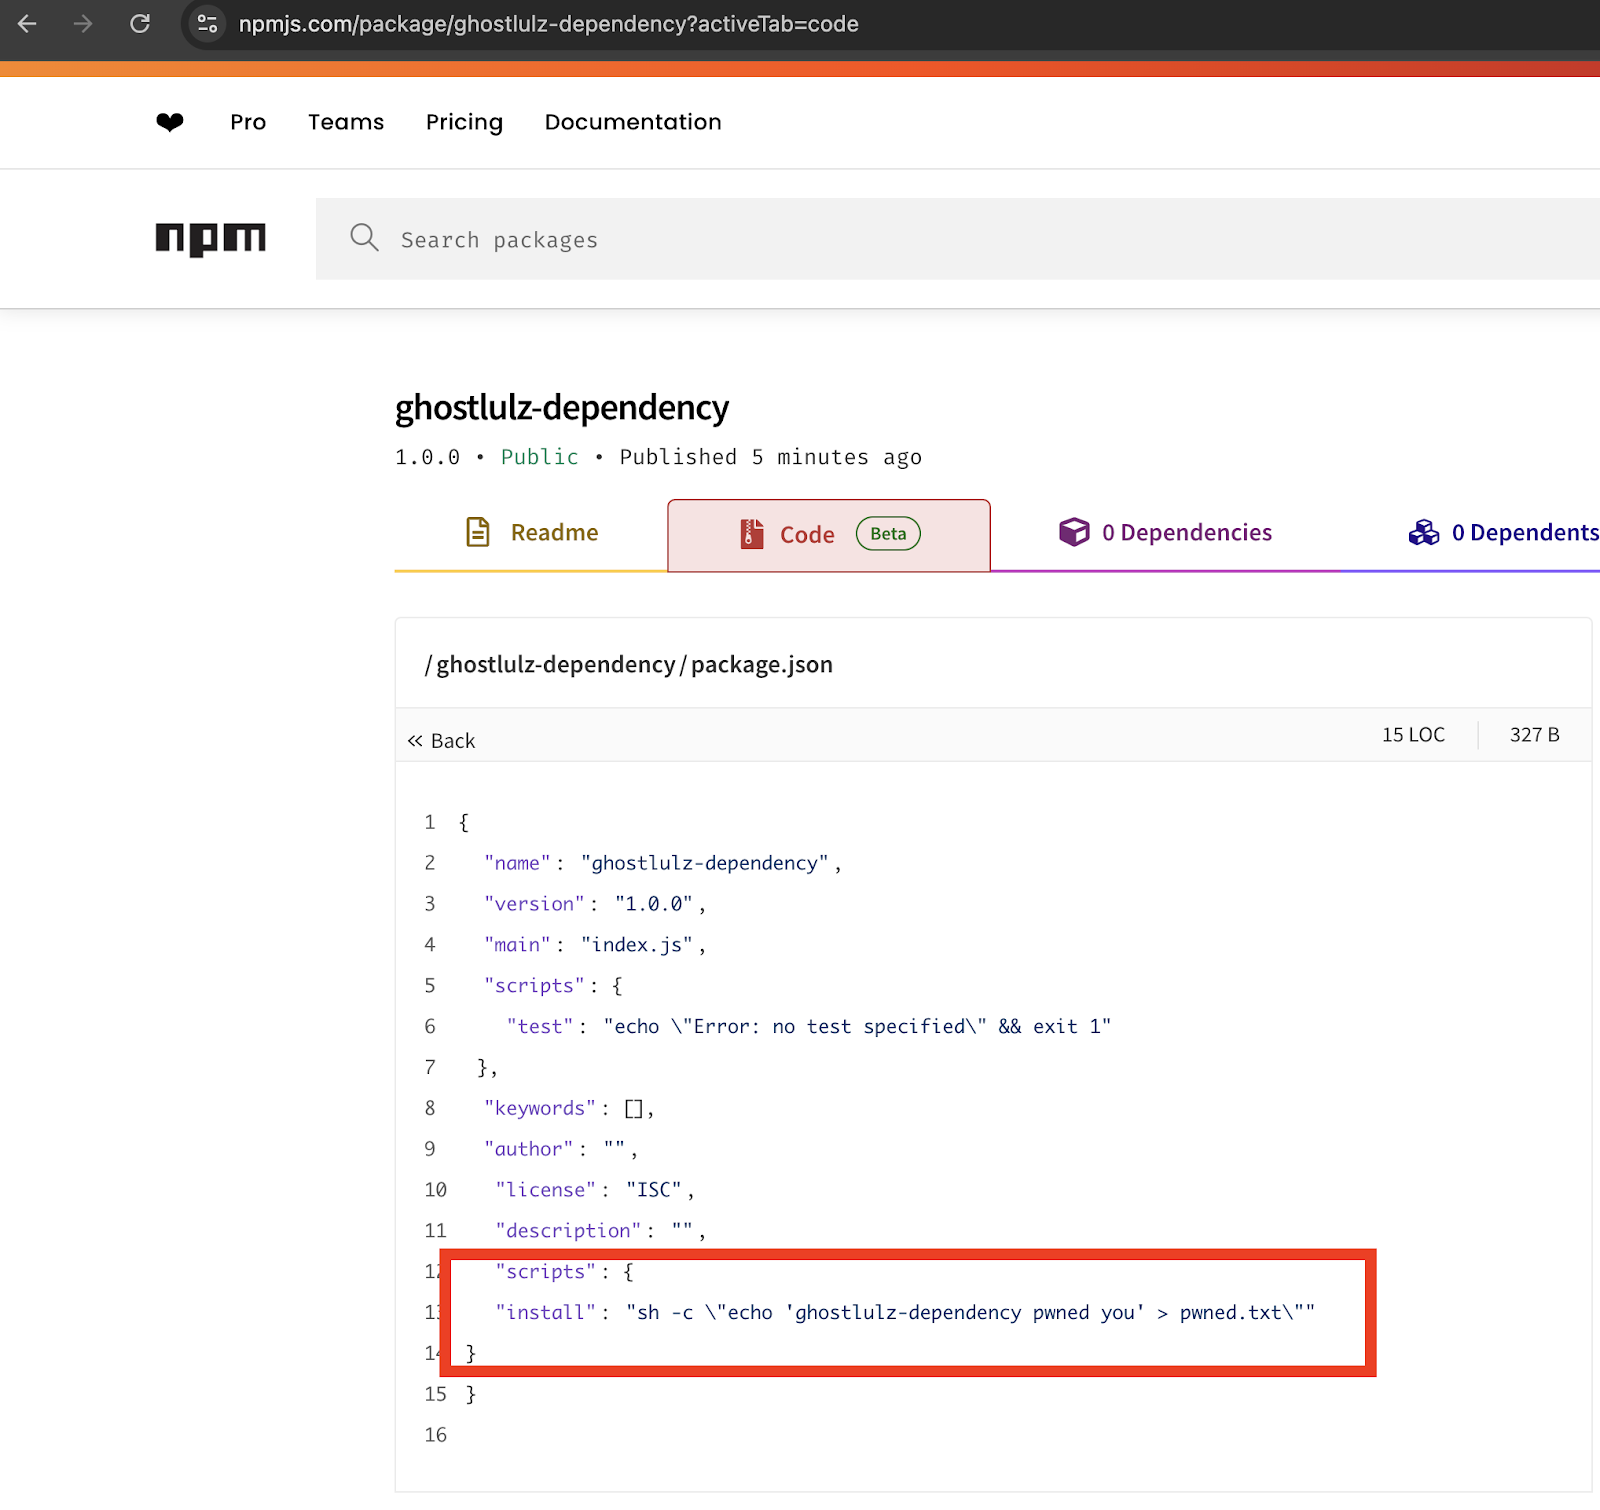
Task: Click the 327 B file size
Action: click(x=1534, y=735)
